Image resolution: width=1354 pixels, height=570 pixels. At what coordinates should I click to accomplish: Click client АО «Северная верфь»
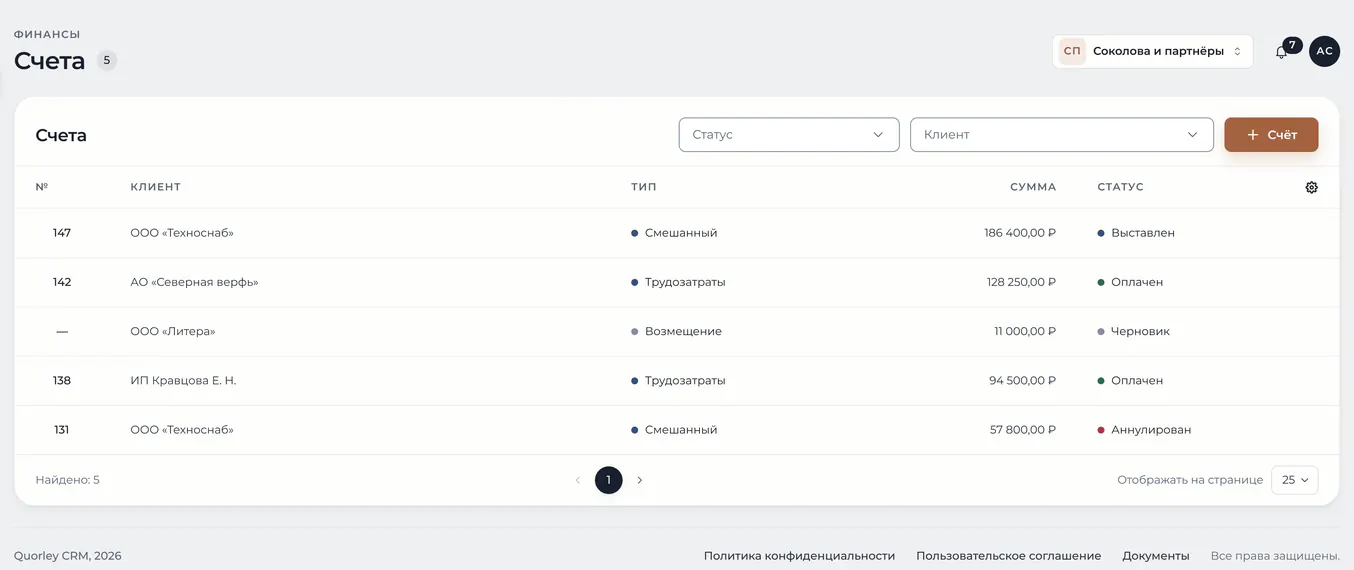194,282
